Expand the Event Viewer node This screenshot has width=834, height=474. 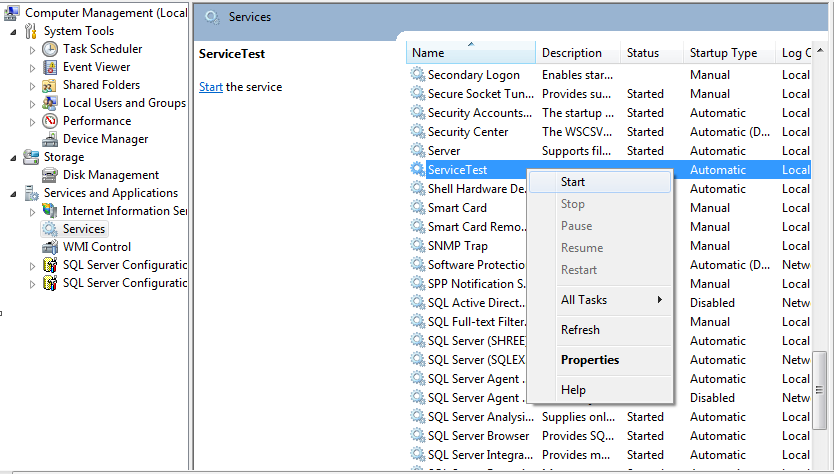32,68
